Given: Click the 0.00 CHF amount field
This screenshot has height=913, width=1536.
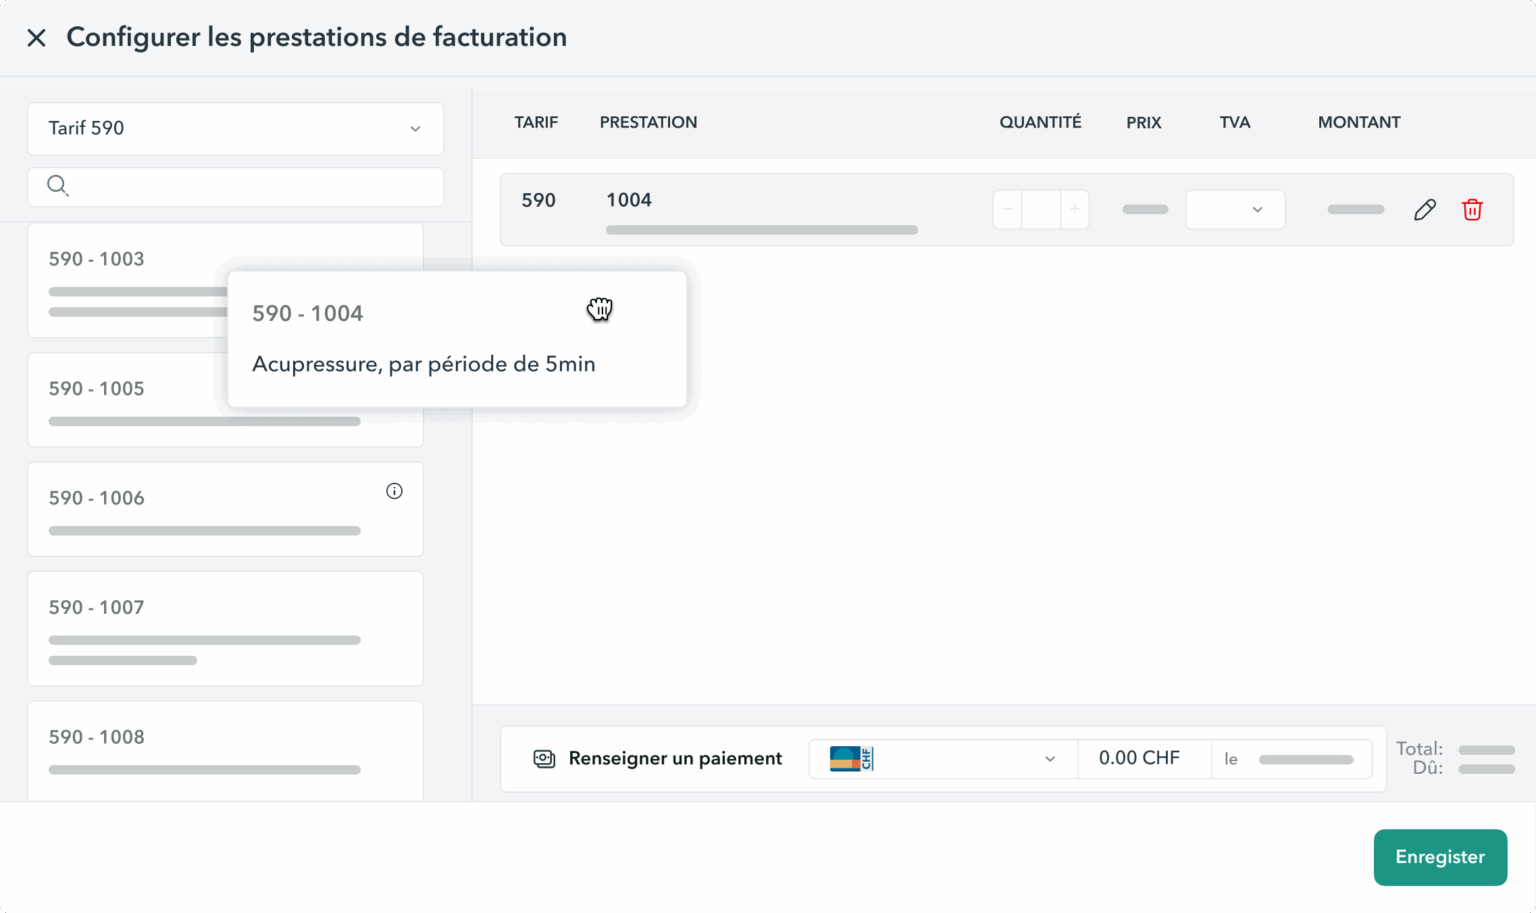Looking at the screenshot, I should [1140, 759].
